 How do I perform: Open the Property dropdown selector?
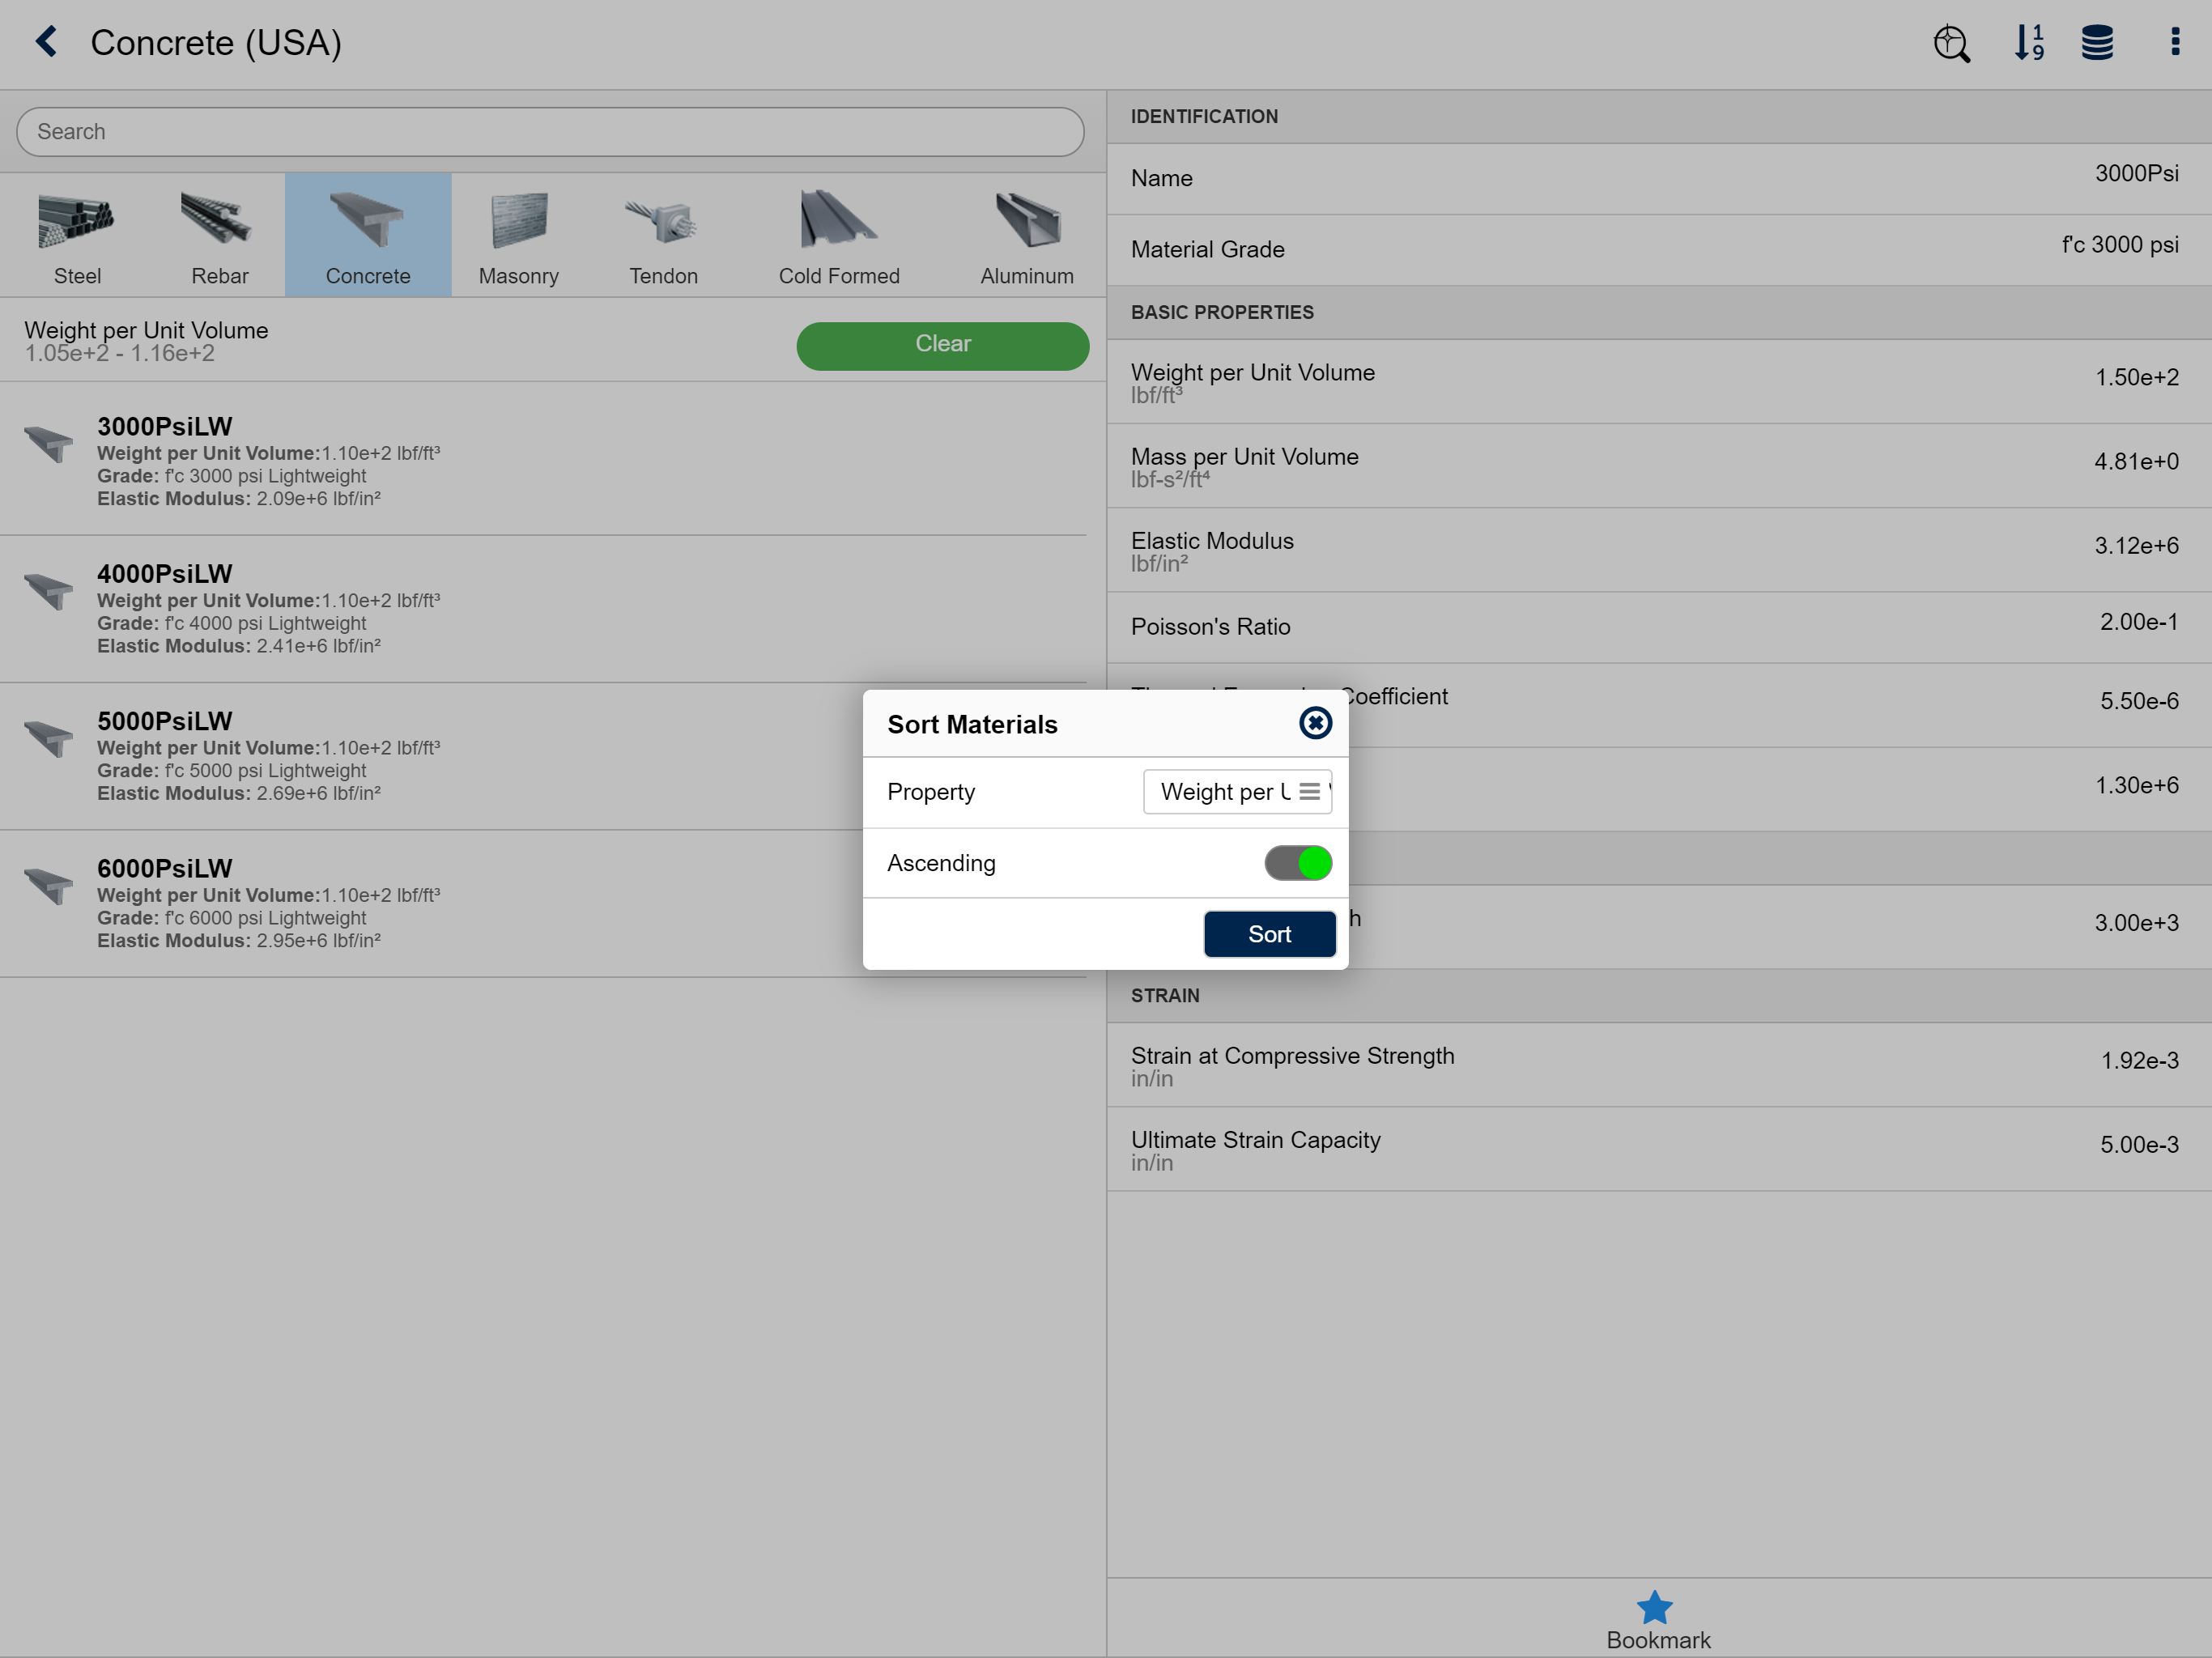(x=1237, y=792)
